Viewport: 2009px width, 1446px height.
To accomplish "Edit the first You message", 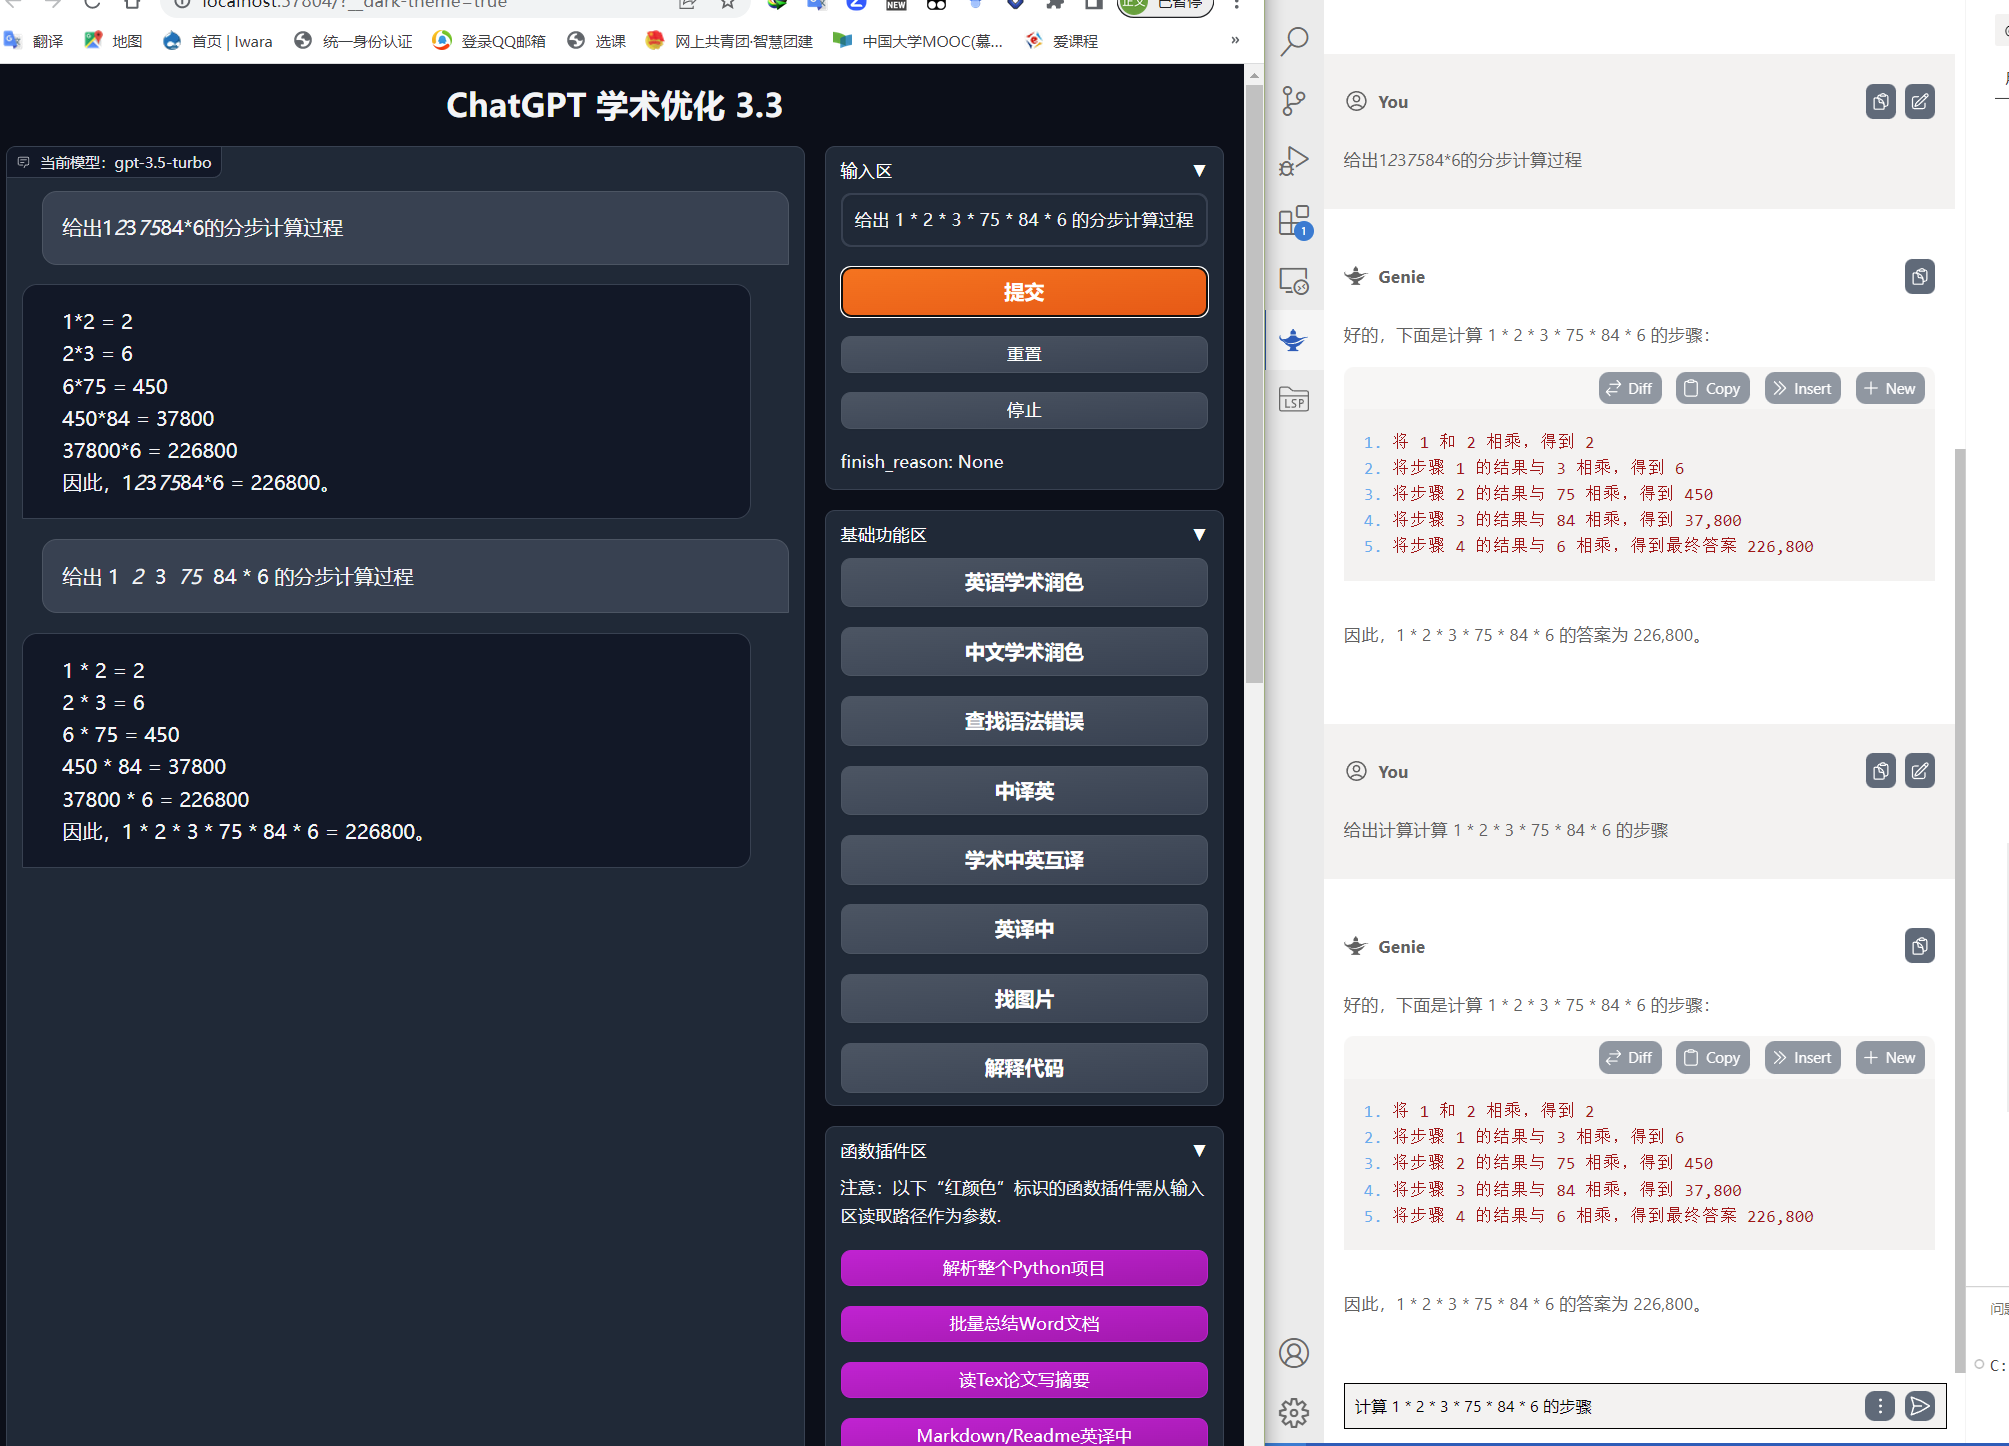I will pos(1919,102).
